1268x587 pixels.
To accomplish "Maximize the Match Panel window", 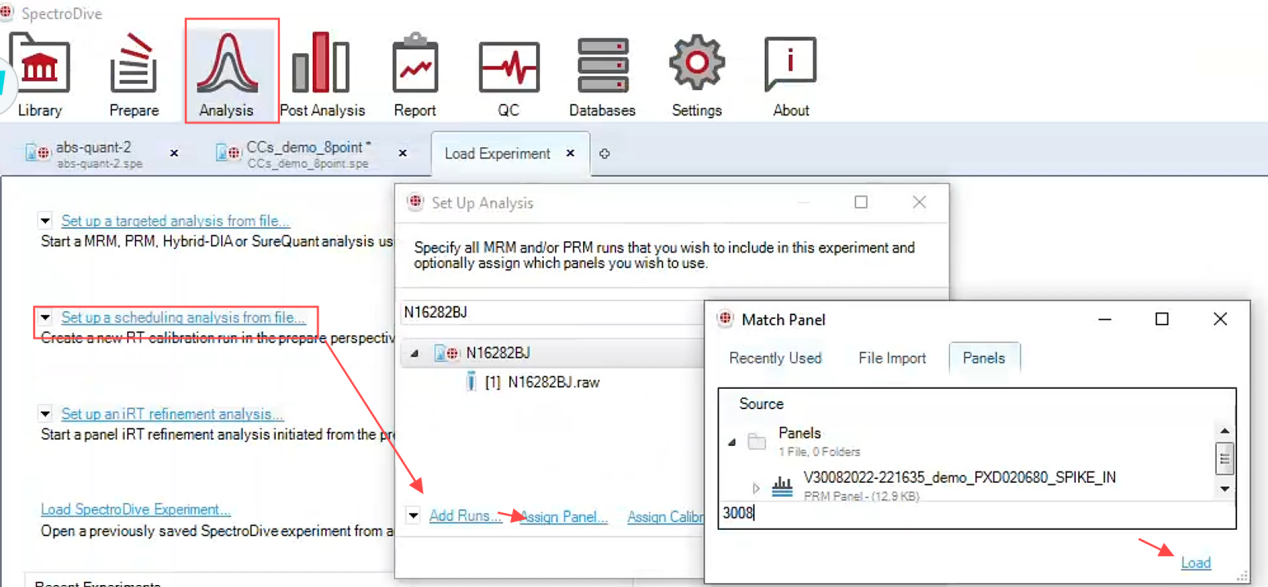I will tap(1162, 319).
